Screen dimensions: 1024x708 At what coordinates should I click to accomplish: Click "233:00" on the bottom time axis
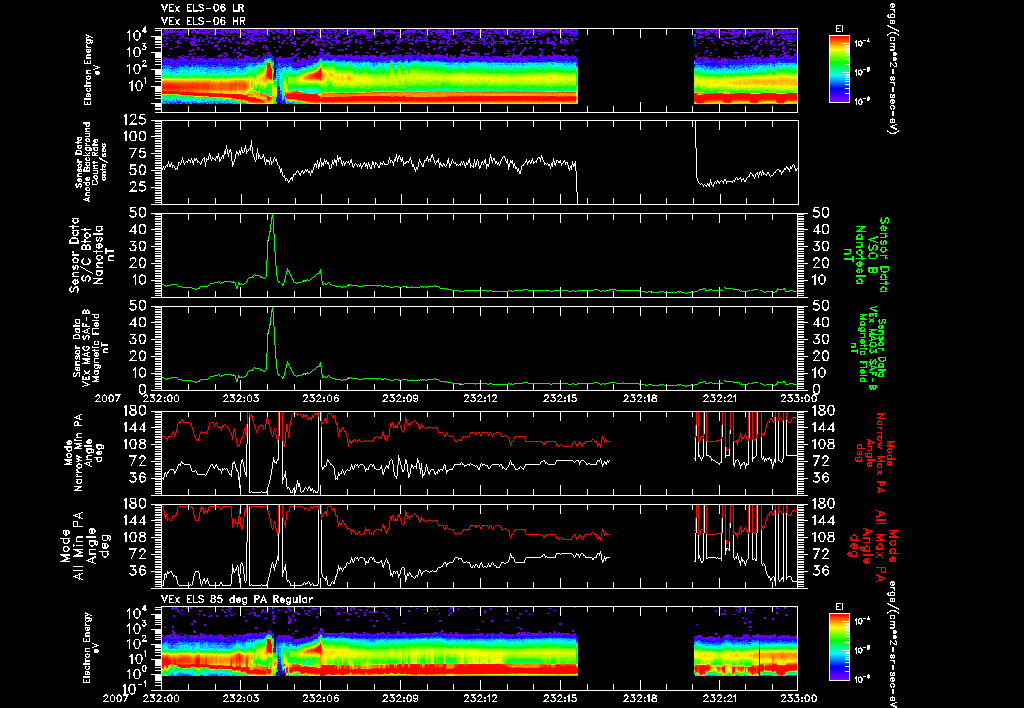(x=799, y=698)
